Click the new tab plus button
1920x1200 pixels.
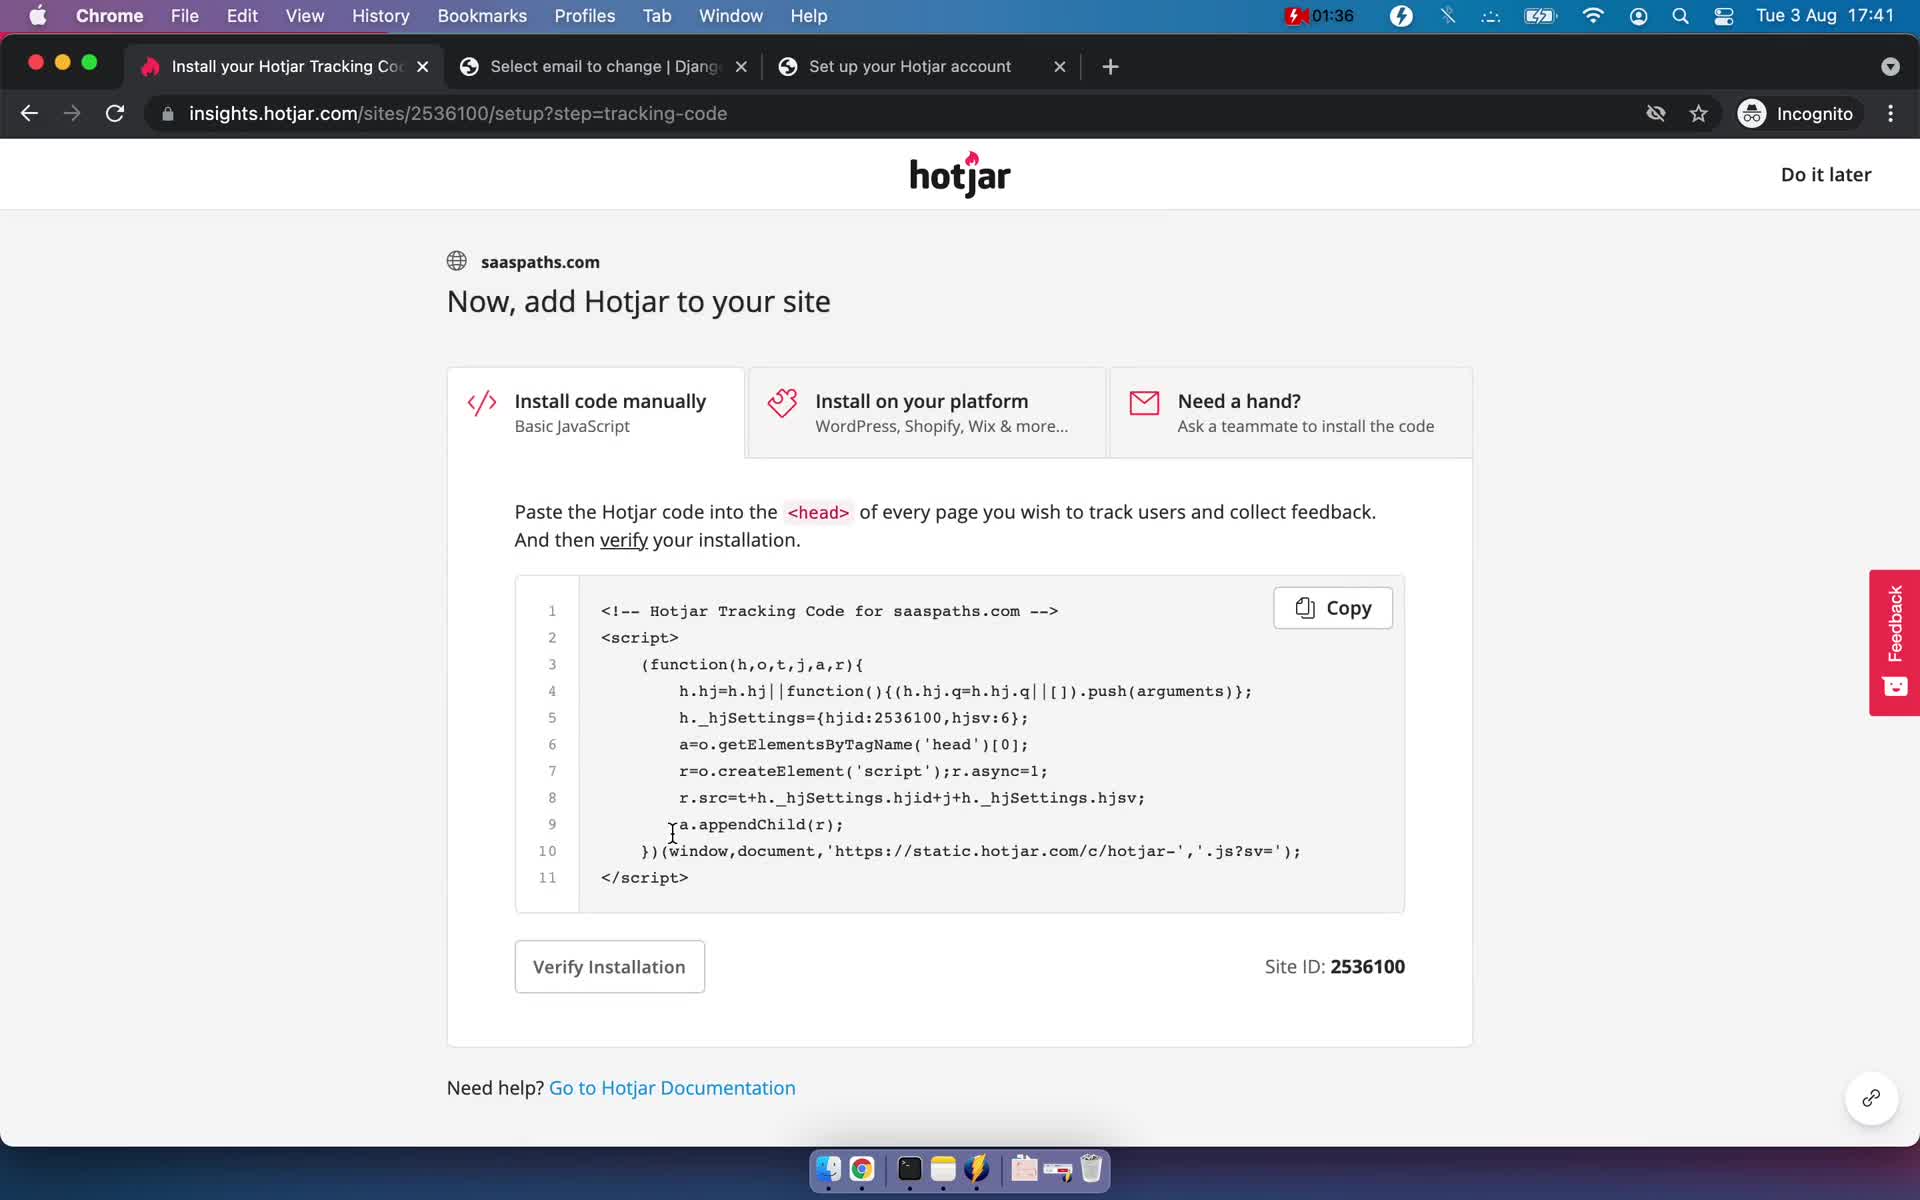[1110, 65]
